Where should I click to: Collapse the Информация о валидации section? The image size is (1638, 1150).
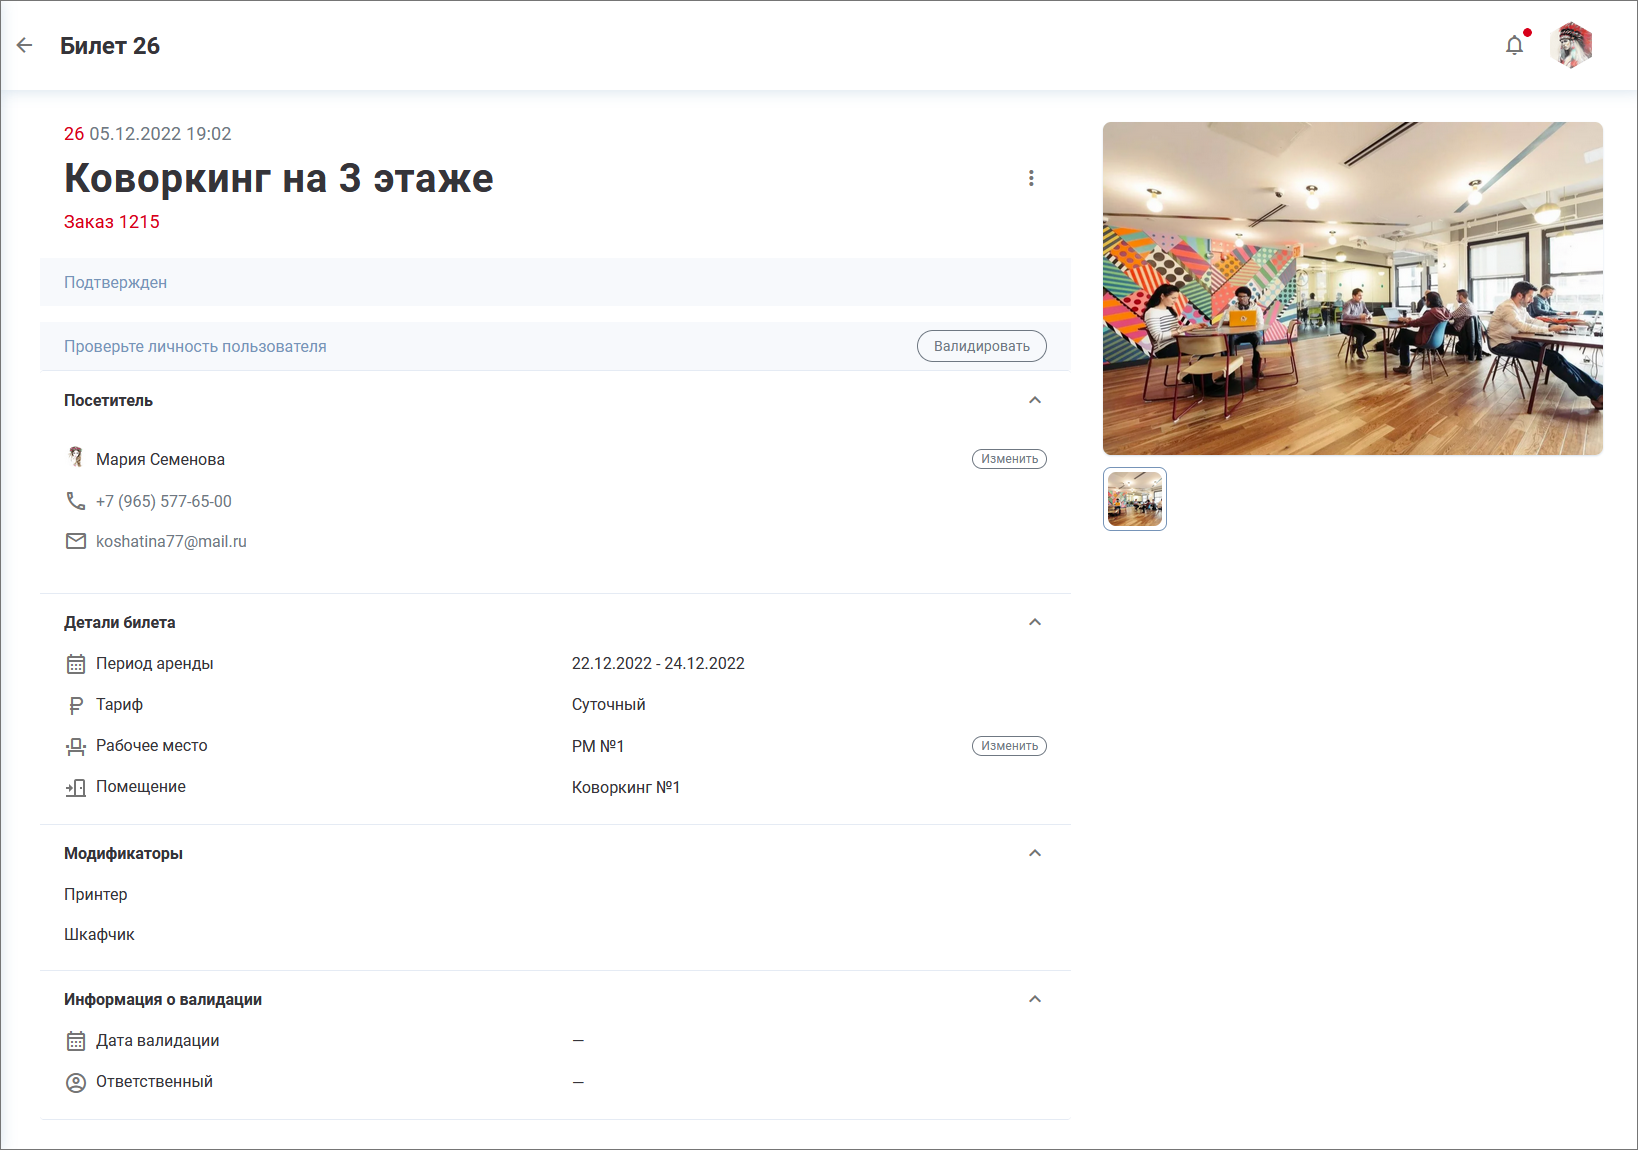[1035, 999]
